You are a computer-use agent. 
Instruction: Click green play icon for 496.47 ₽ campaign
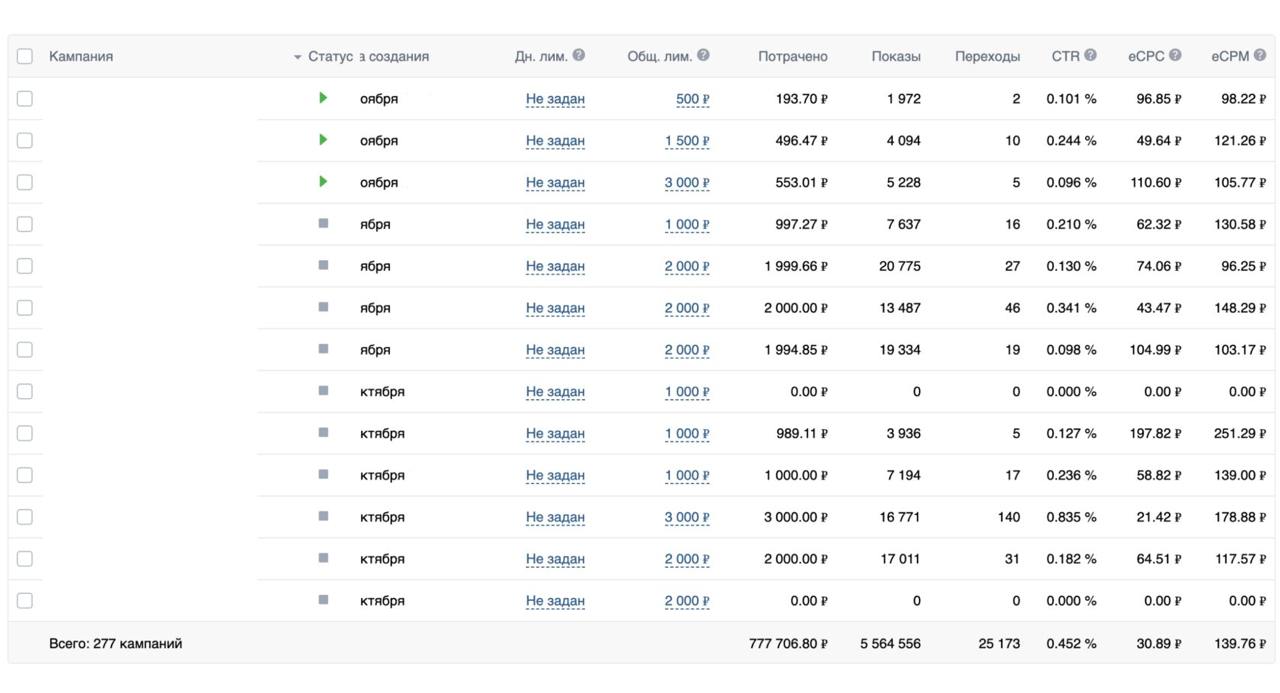pyautogui.click(x=323, y=140)
